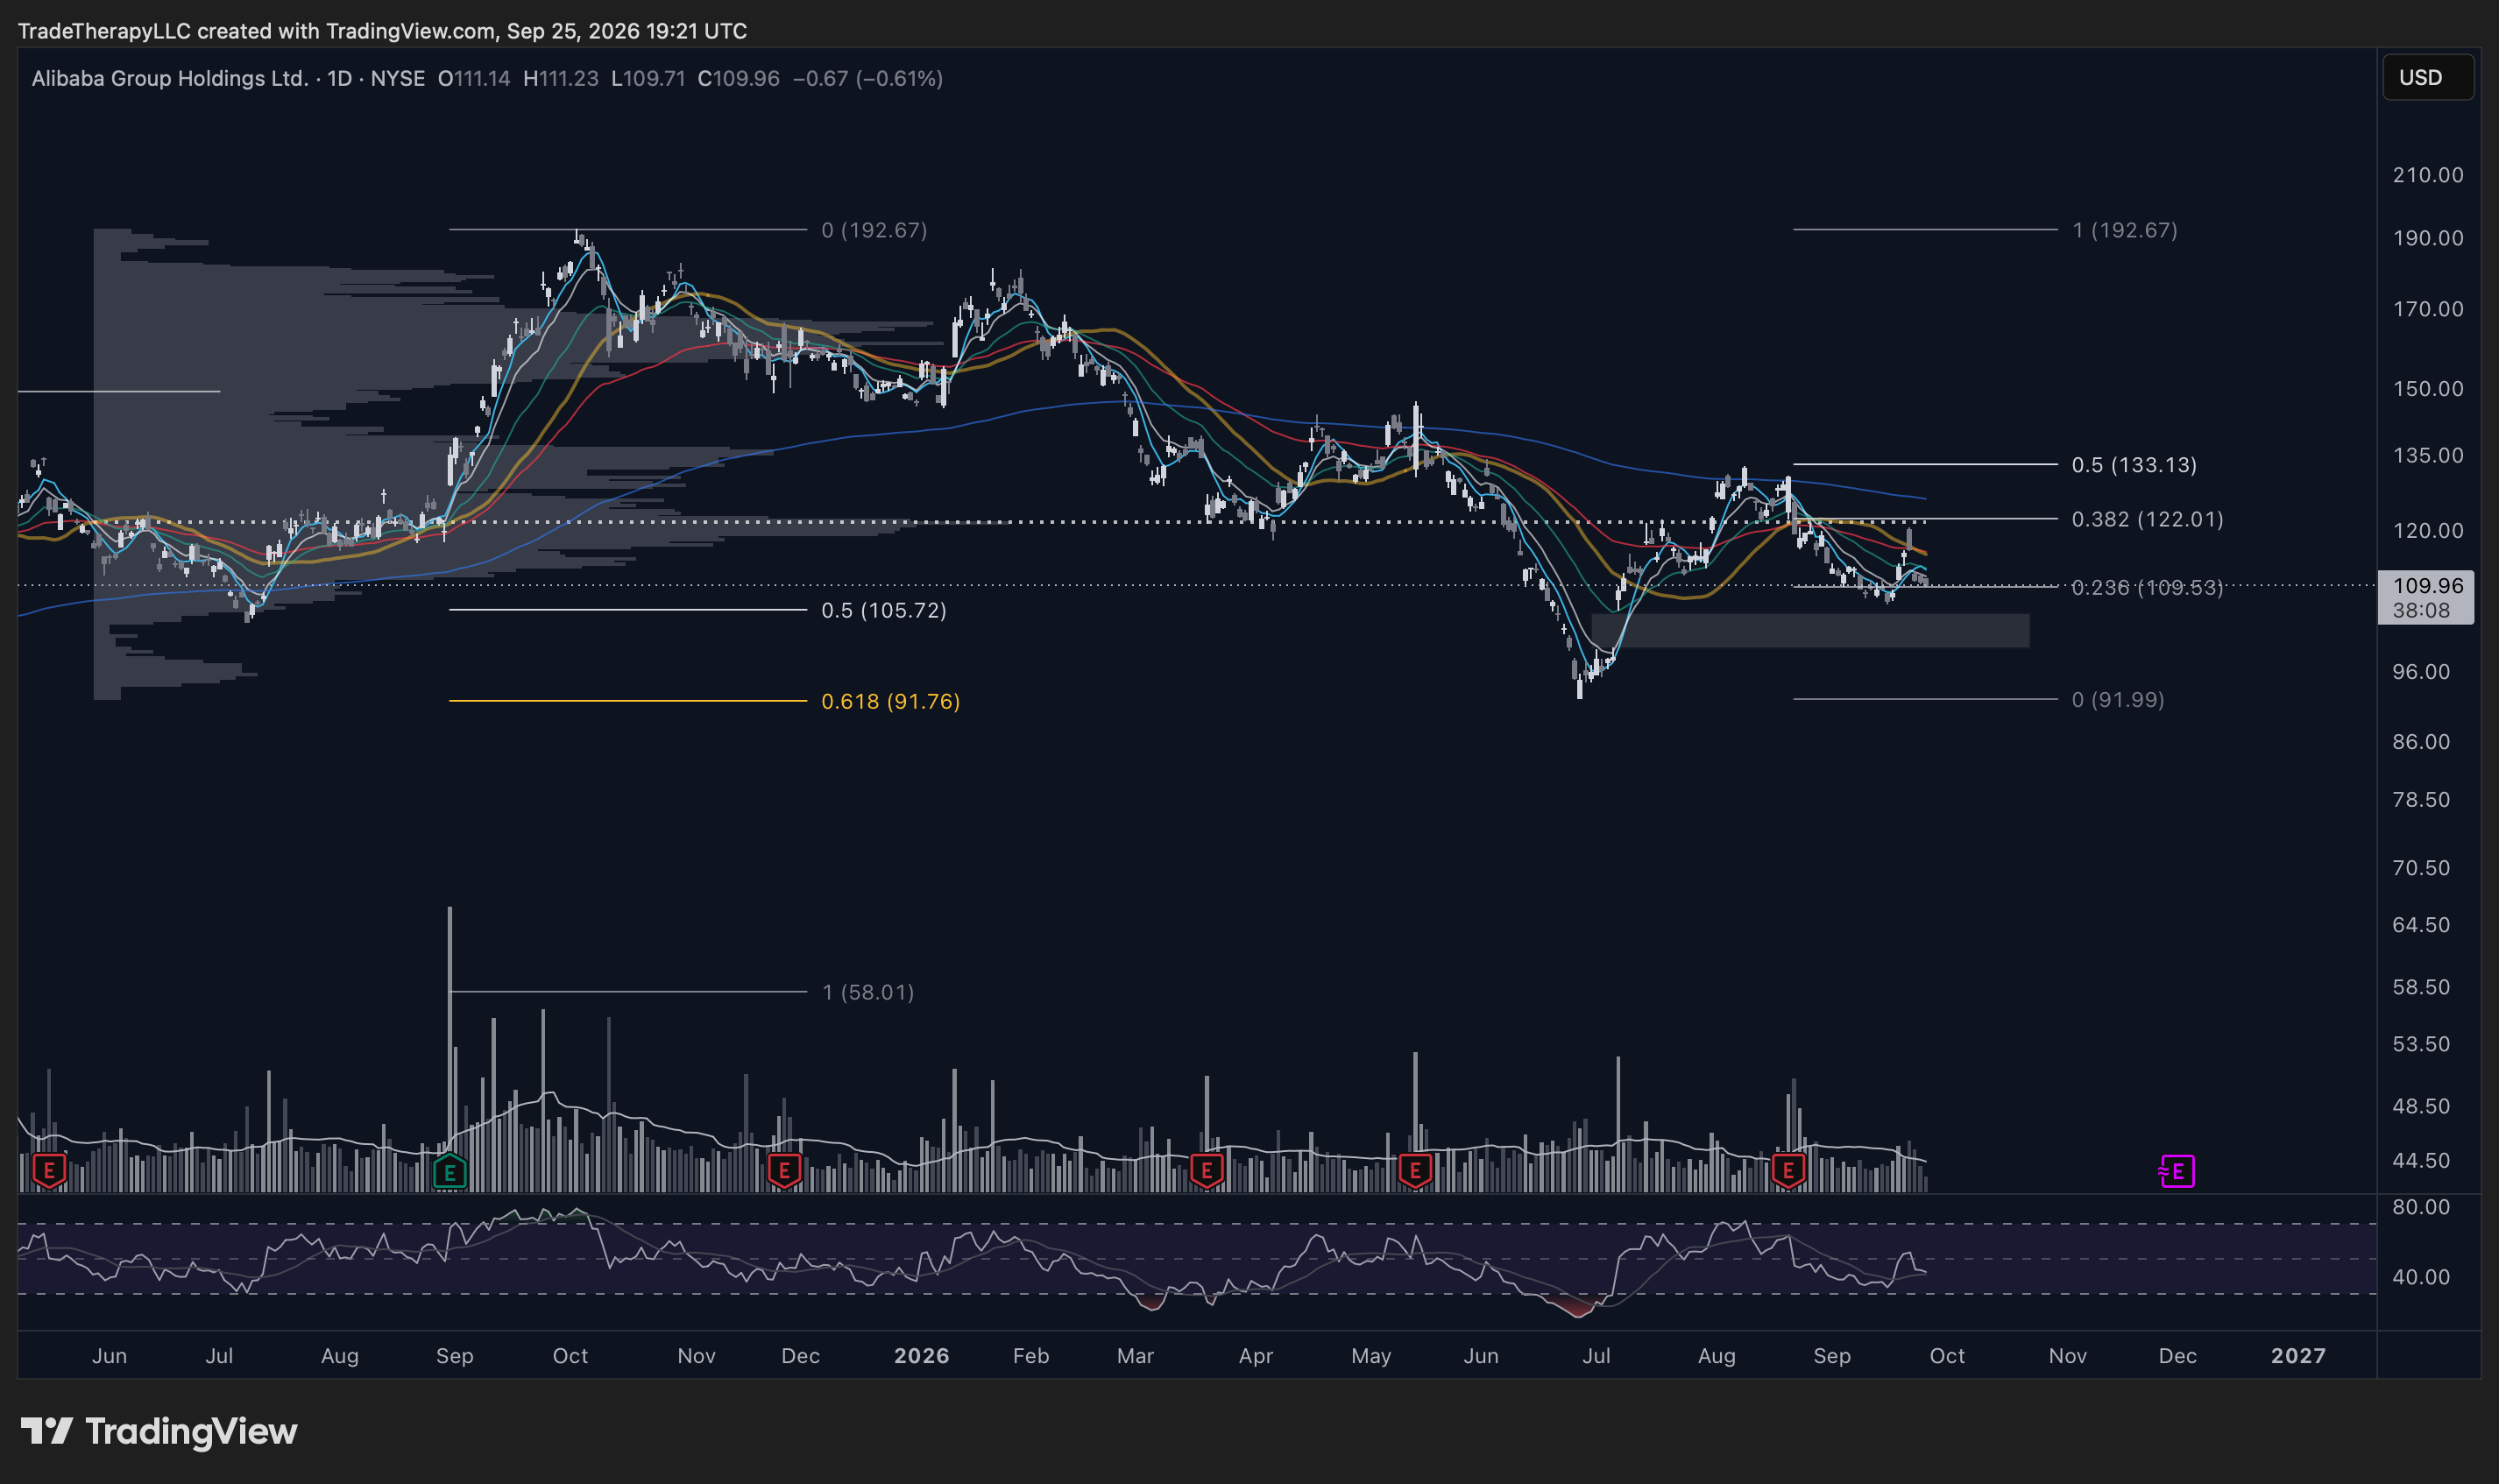Click the 58.50 price axis label
The image size is (2499, 1484).
[2421, 987]
